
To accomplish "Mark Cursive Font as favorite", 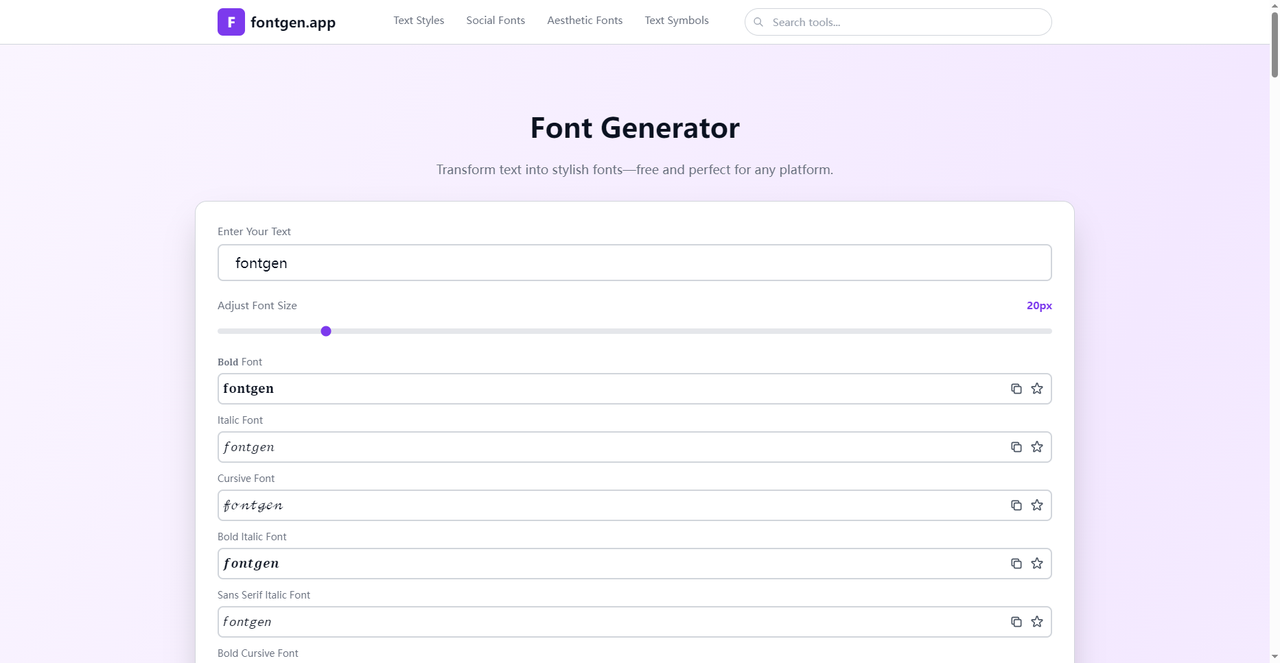I will click(x=1037, y=505).
